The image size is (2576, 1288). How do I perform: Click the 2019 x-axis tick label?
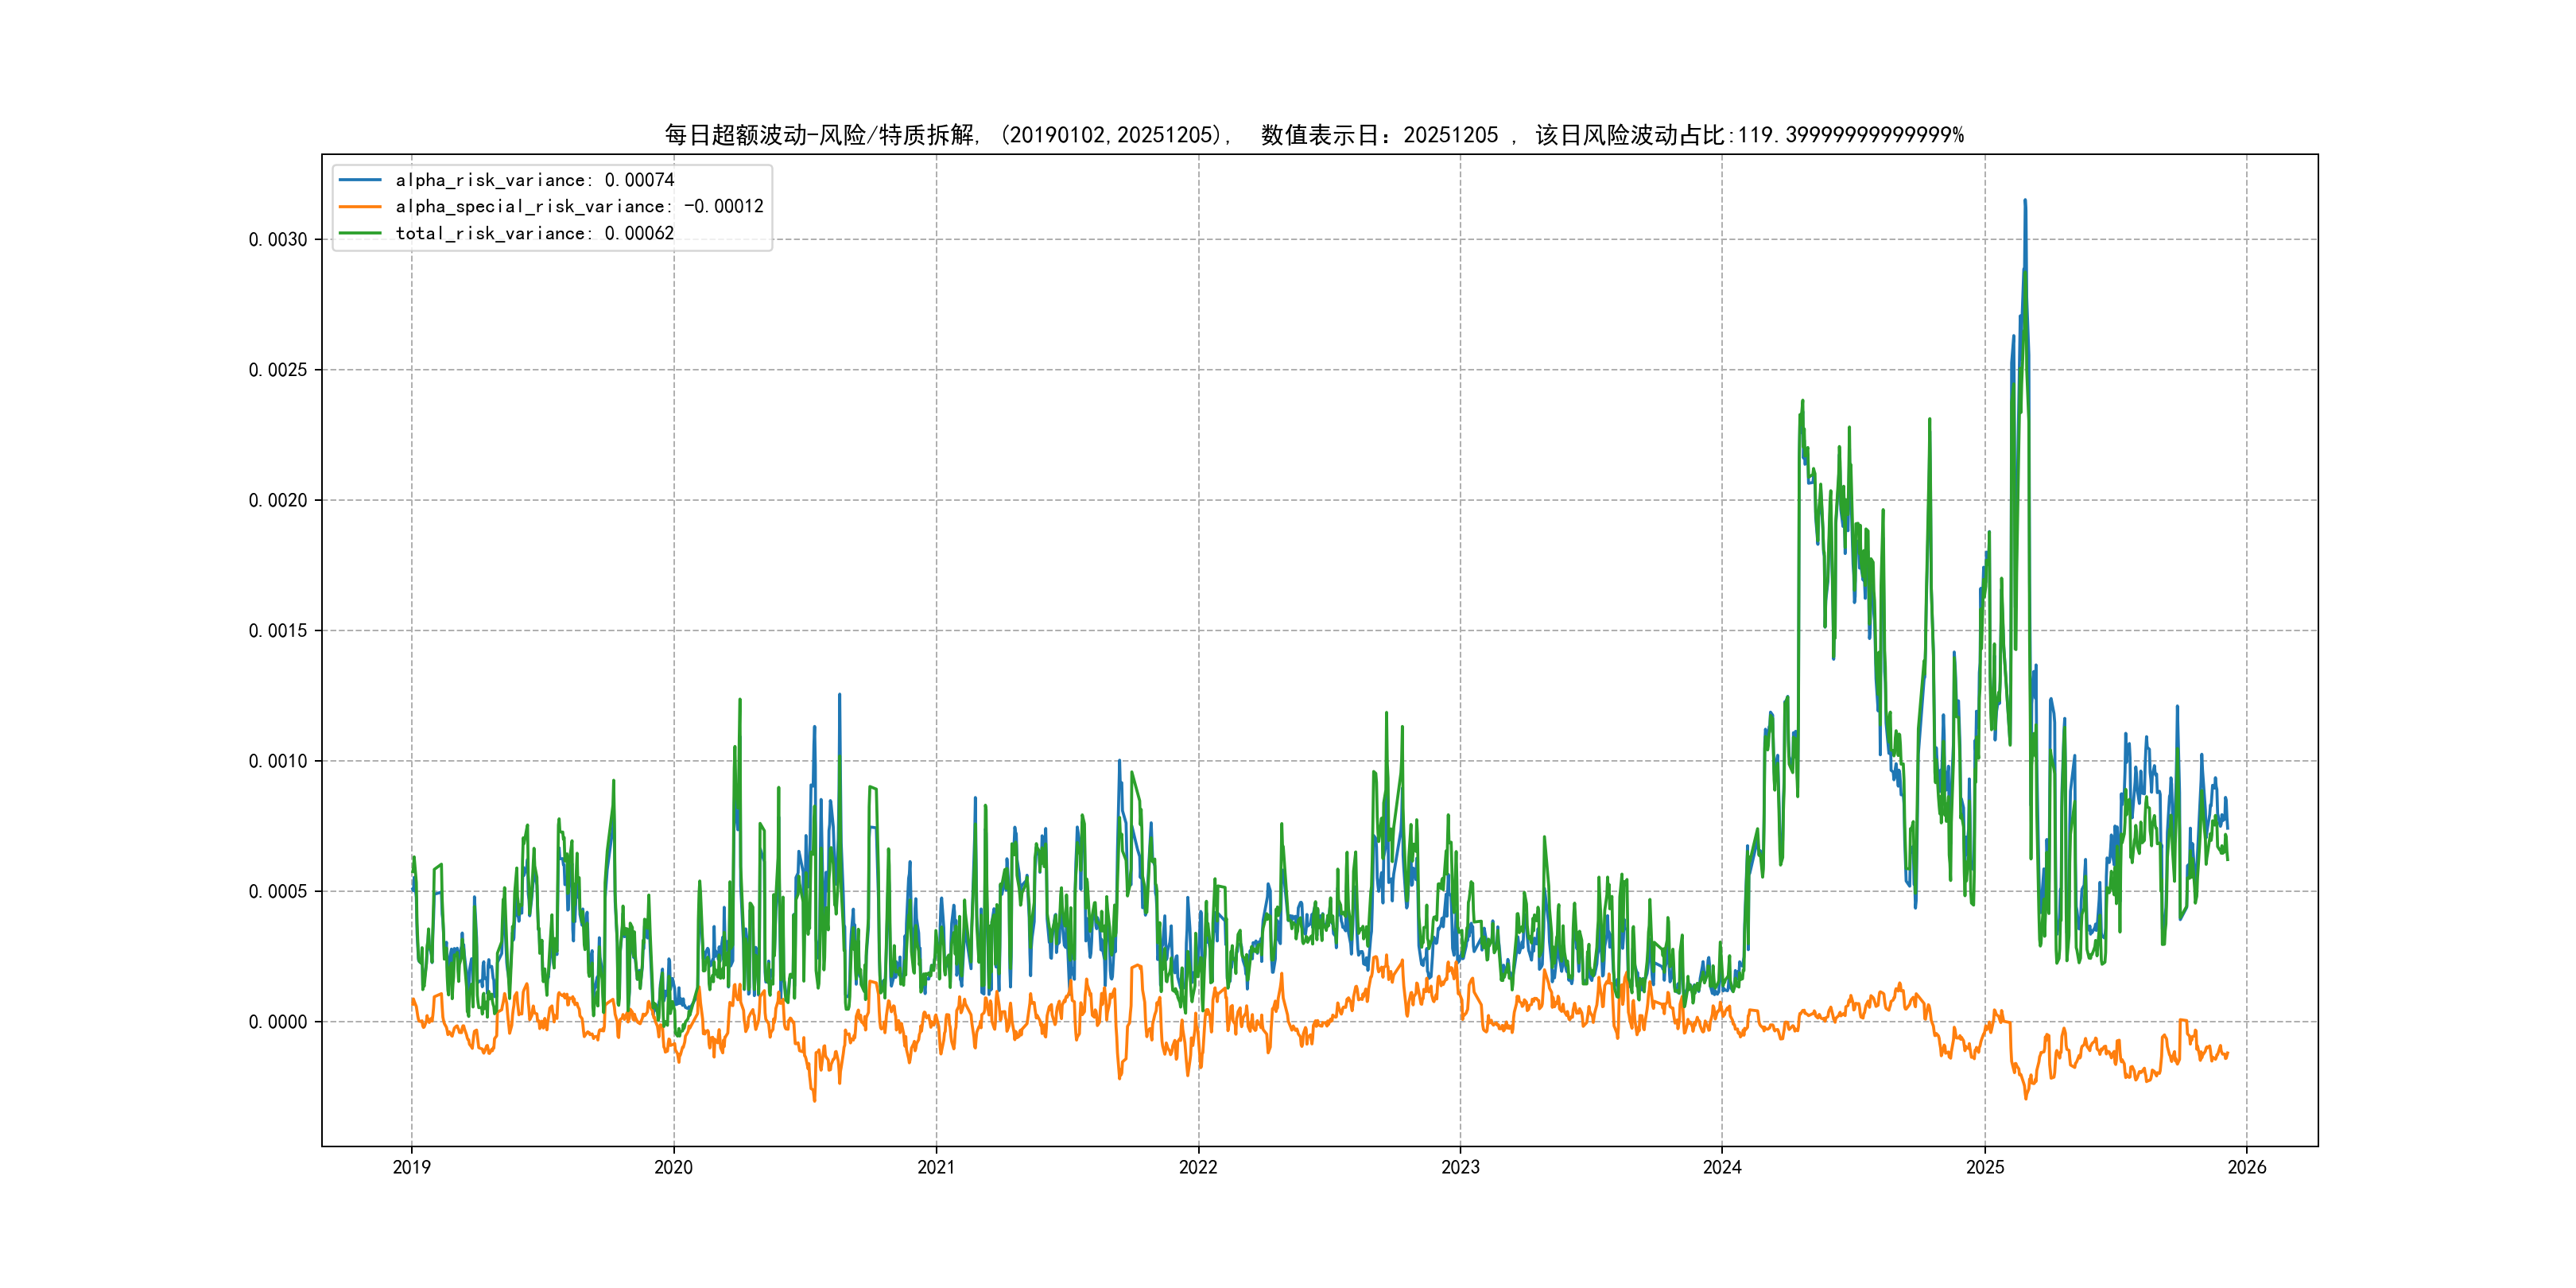point(411,1167)
